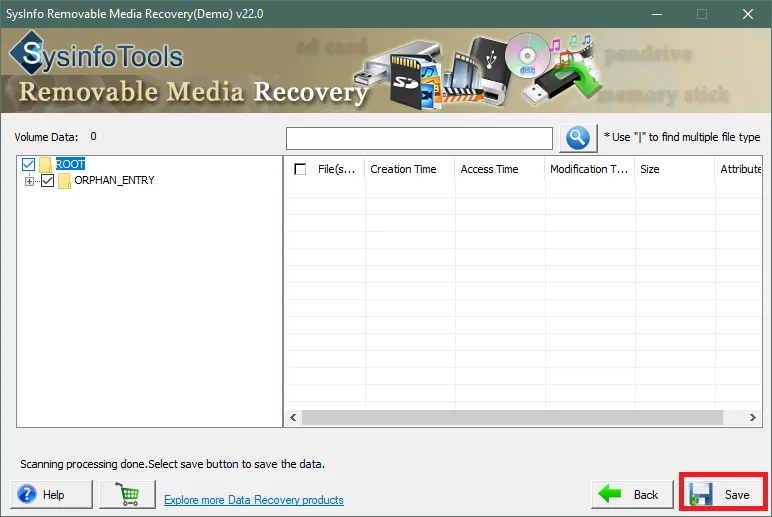
Task: Sort by Attribute column header
Action: (738, 169)
